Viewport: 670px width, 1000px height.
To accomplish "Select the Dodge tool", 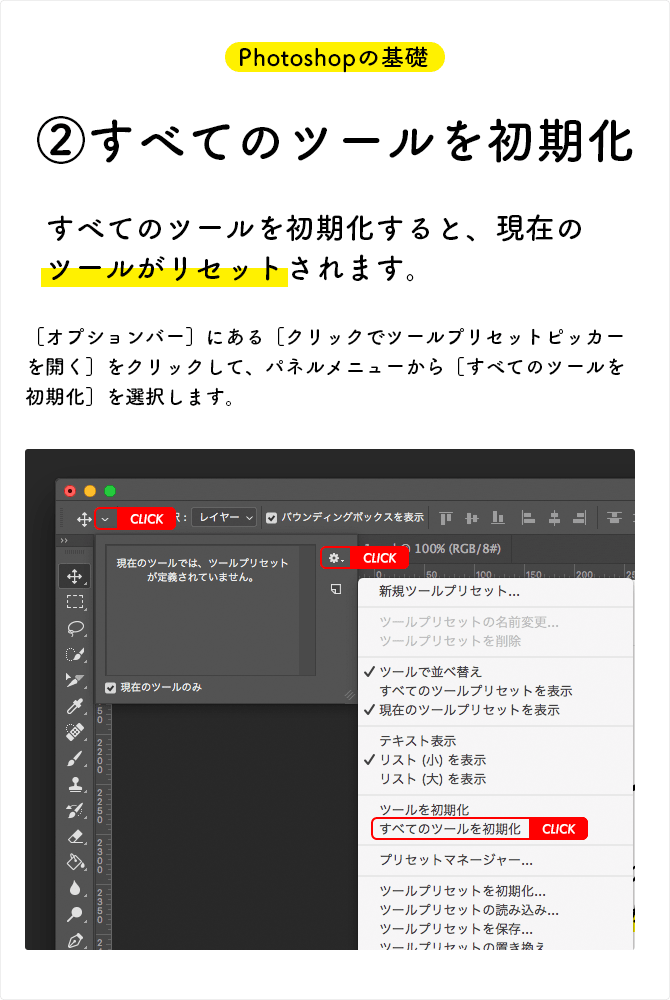I will pyautogui.click(x=75, y=915).
